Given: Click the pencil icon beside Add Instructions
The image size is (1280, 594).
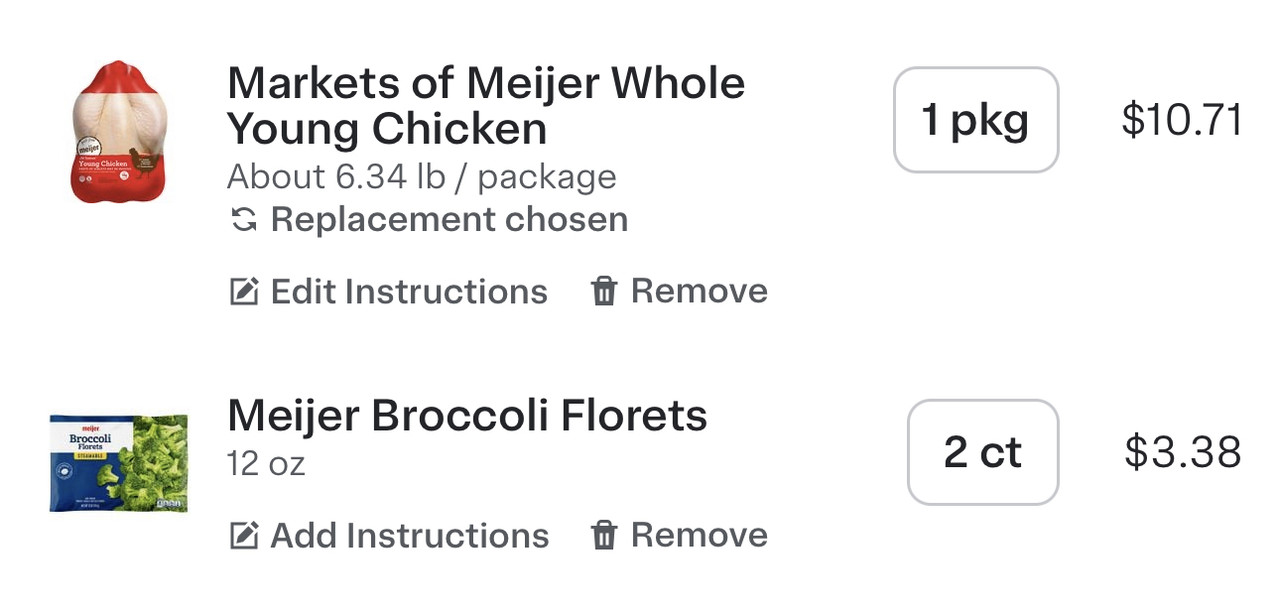Looking at the screenshot, I should [x=244, y=536].
